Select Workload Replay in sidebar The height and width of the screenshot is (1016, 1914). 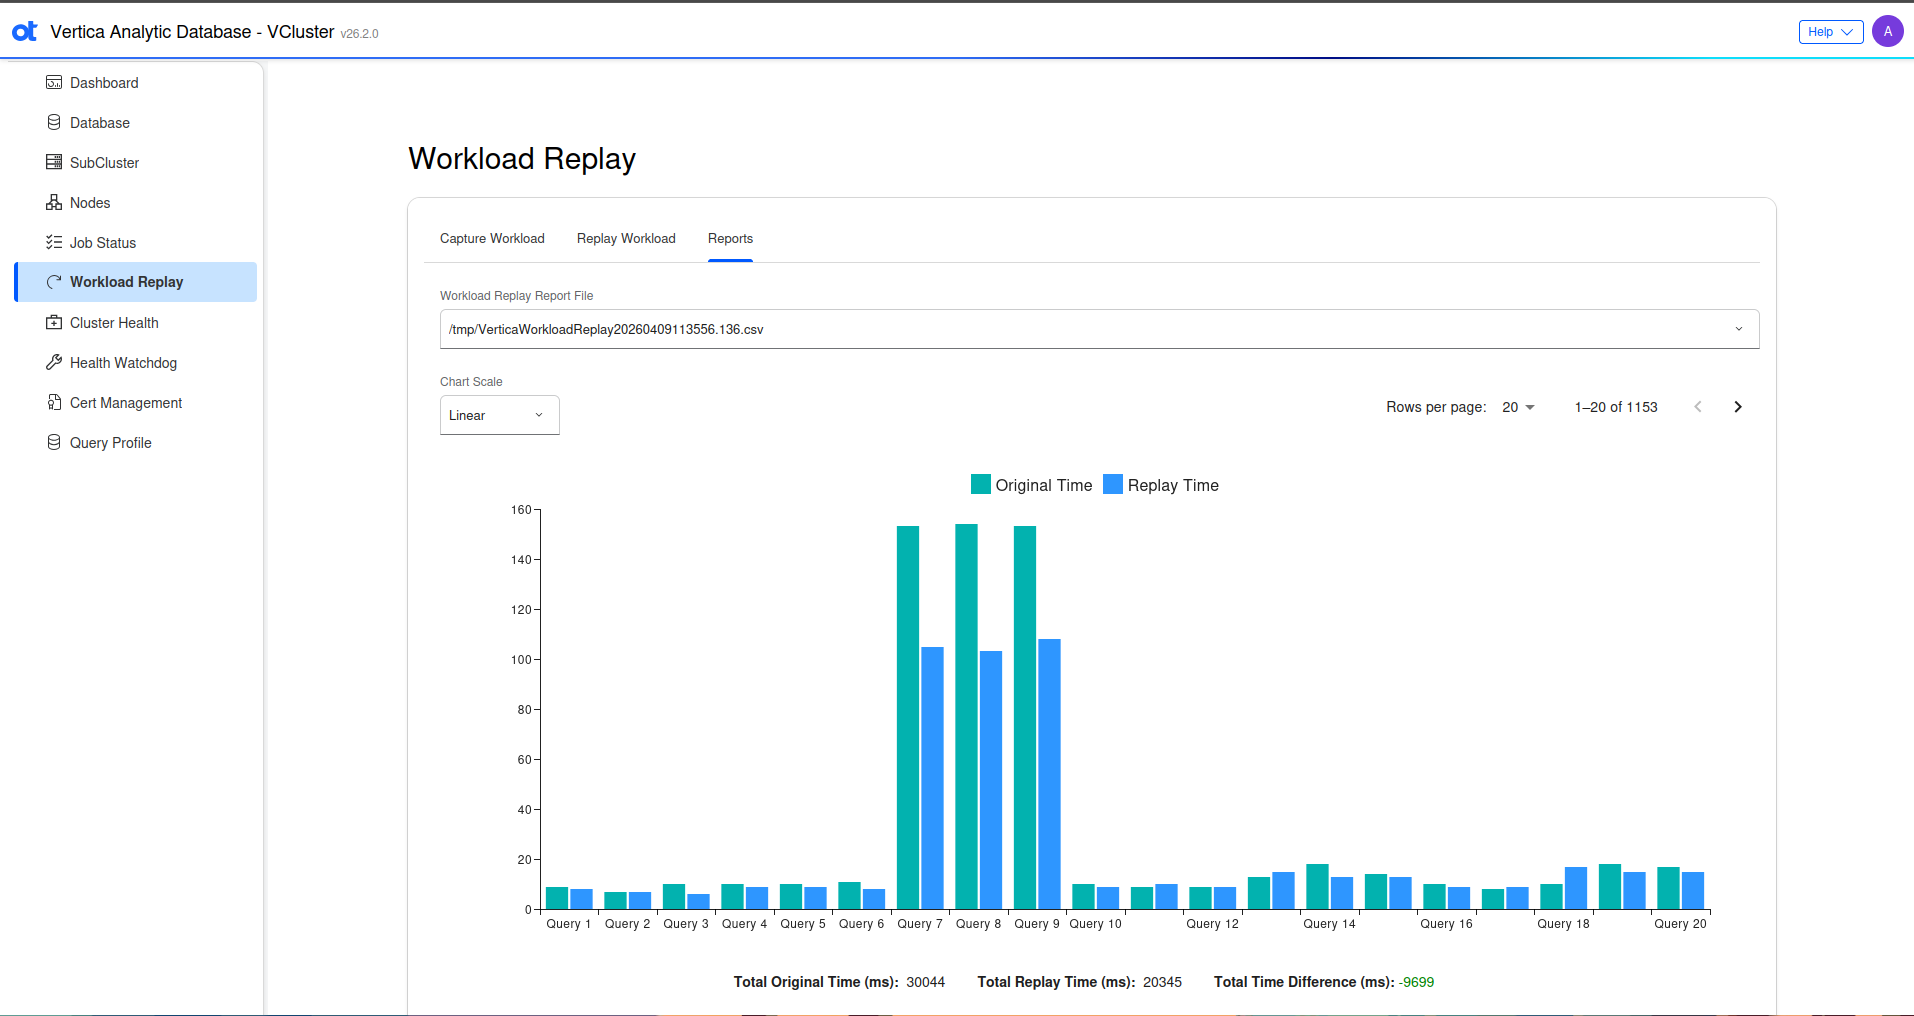tap(136, 282)
